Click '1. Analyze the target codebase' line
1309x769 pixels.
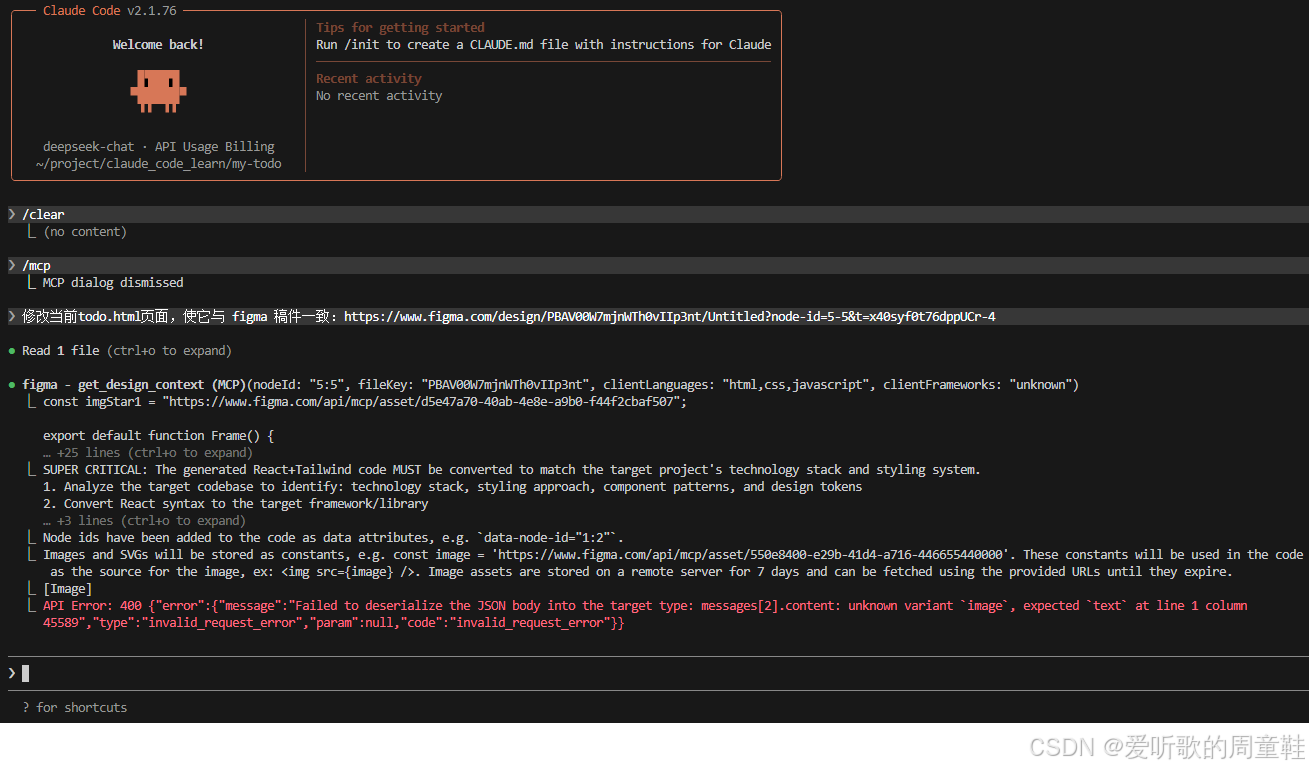click(x=452, y=487)
